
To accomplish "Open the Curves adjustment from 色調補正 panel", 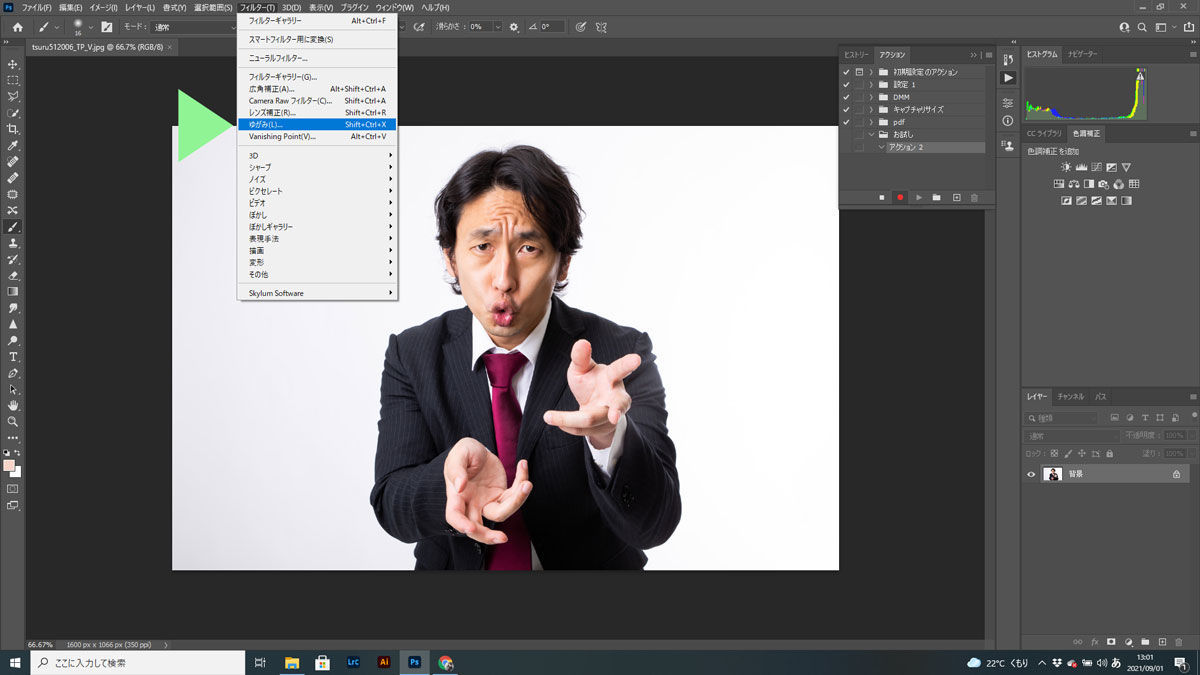I will pos(1096,167).
